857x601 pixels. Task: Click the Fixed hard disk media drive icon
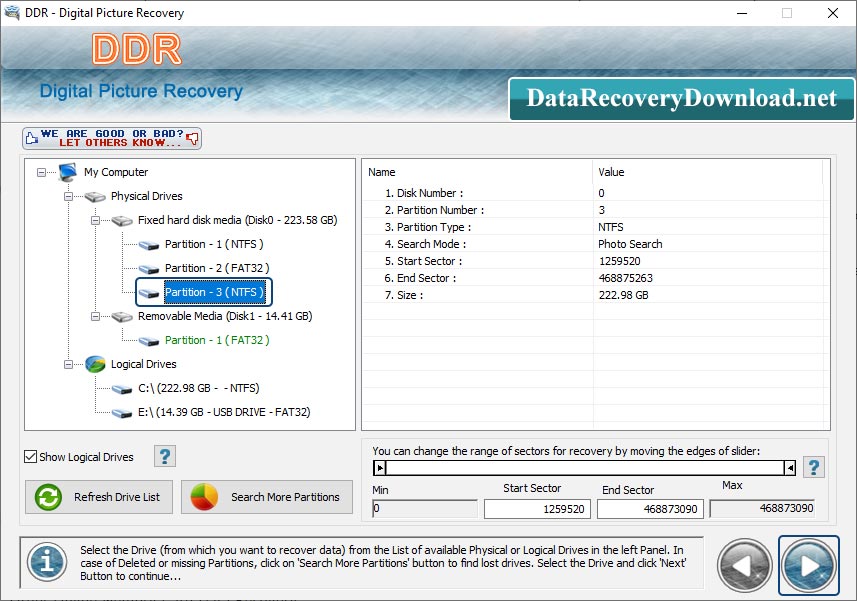[122, 221]
